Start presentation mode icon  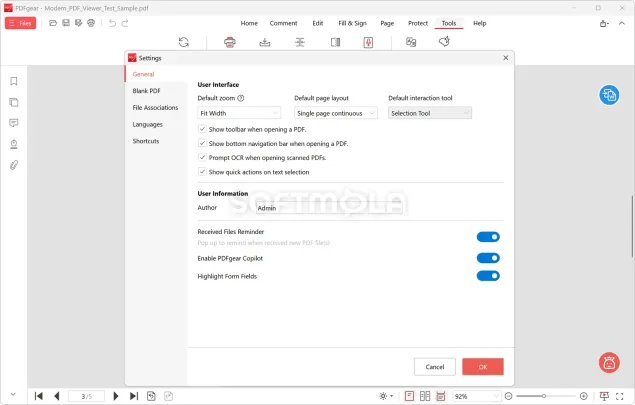604,396
